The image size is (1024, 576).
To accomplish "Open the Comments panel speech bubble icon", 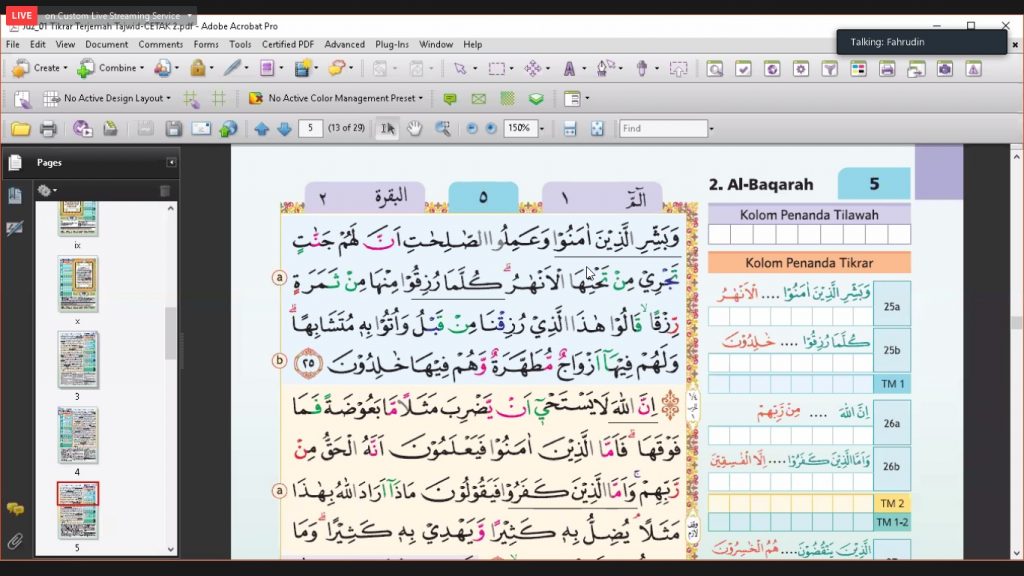I will (15, 508).
